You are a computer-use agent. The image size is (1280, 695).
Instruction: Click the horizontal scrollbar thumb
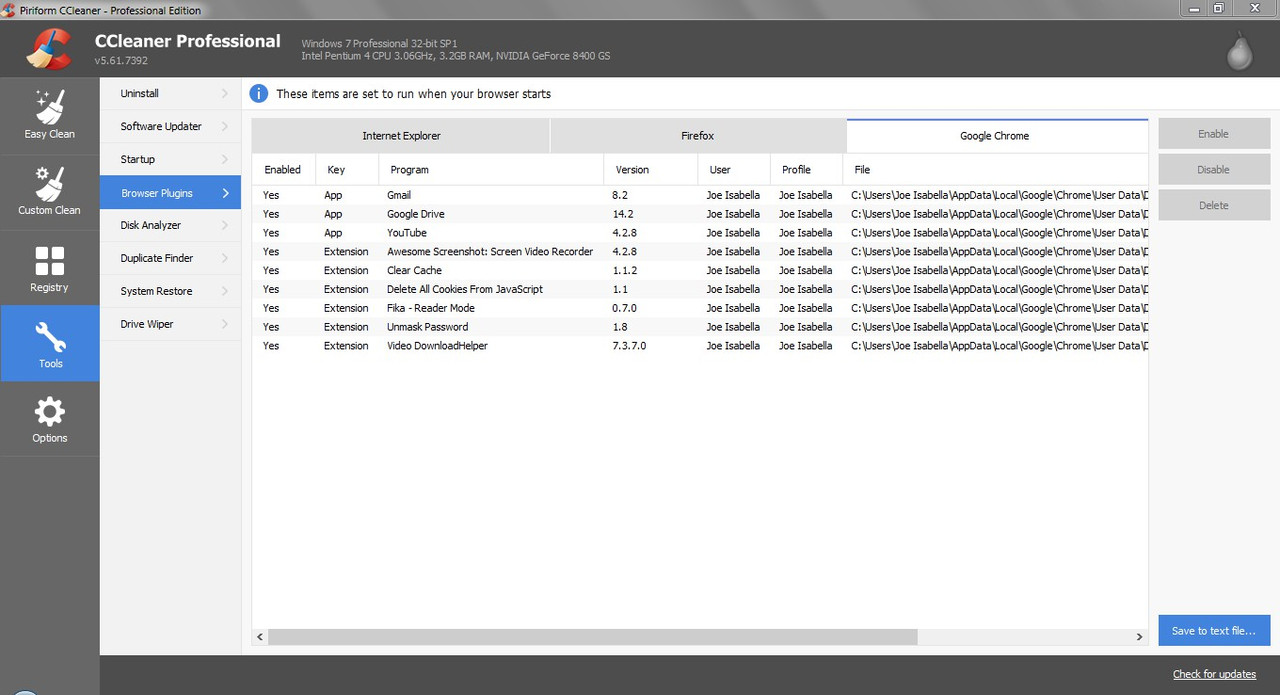point(592,636)
